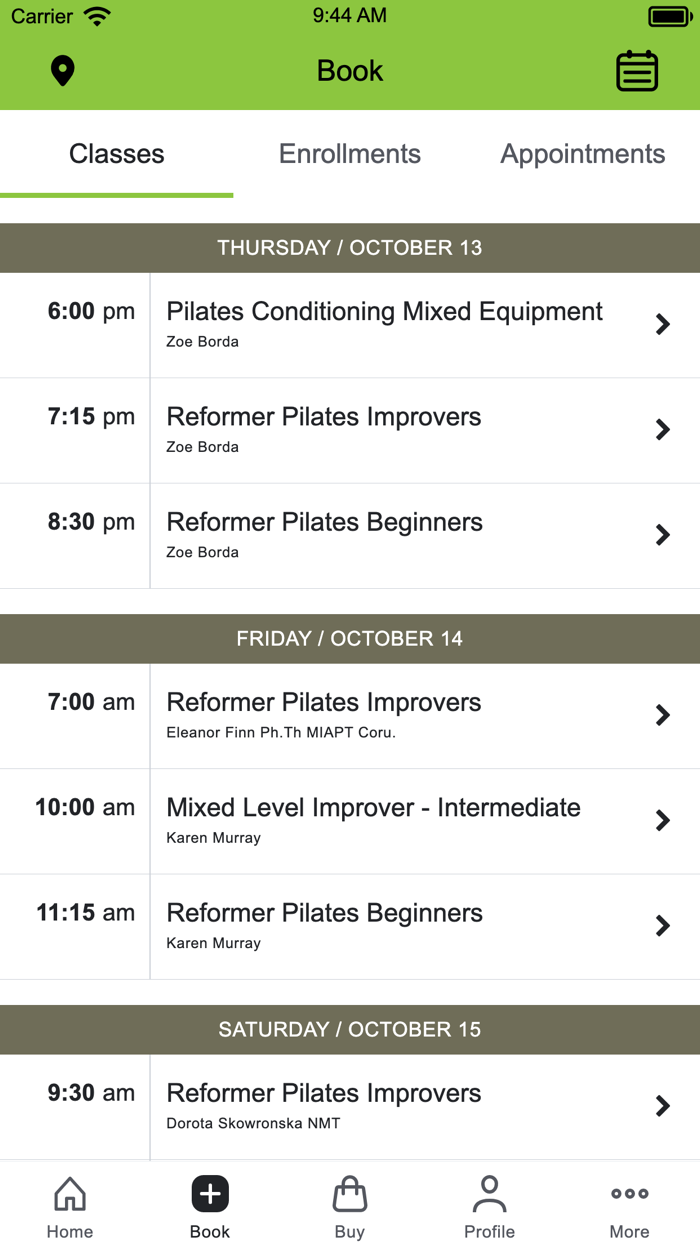Expand the 8:30 pm Reformer Beginners chevron
Viewport: 700px width, 1244px height.
tap(662, 535)
